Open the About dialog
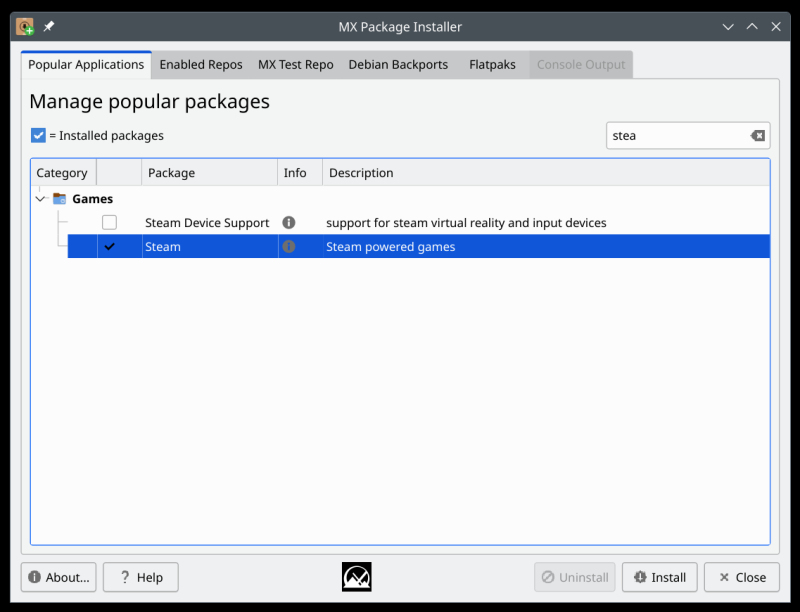The height and width of the screenshot is (612, 800). point(58,577)
